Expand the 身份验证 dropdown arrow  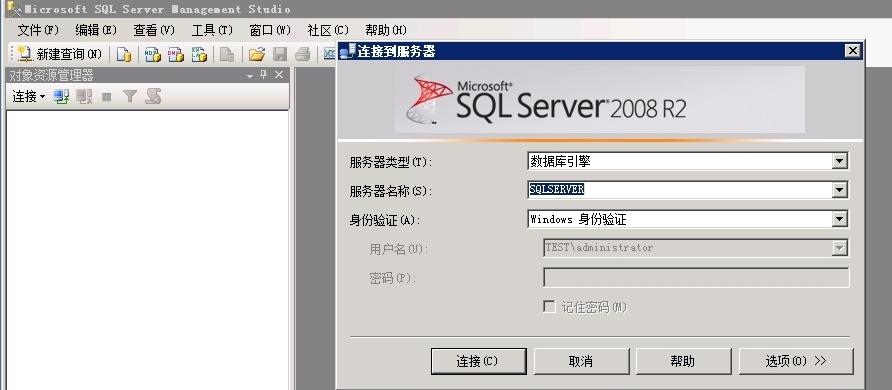[840, 219]
